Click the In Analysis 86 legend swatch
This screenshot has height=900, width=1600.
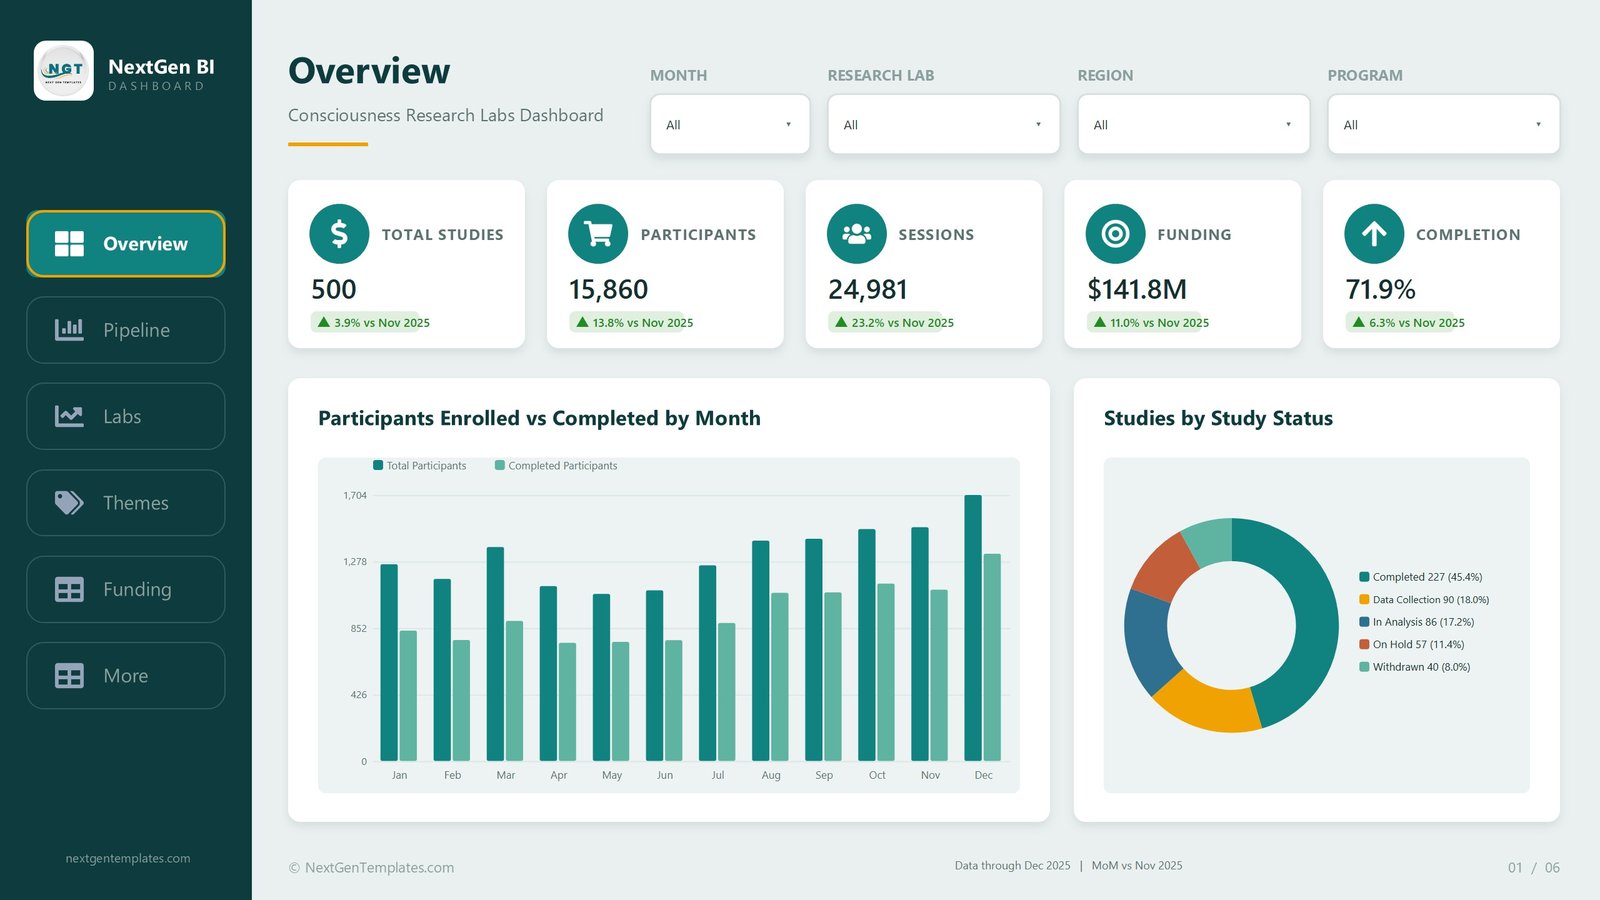tap(1364, 622)
